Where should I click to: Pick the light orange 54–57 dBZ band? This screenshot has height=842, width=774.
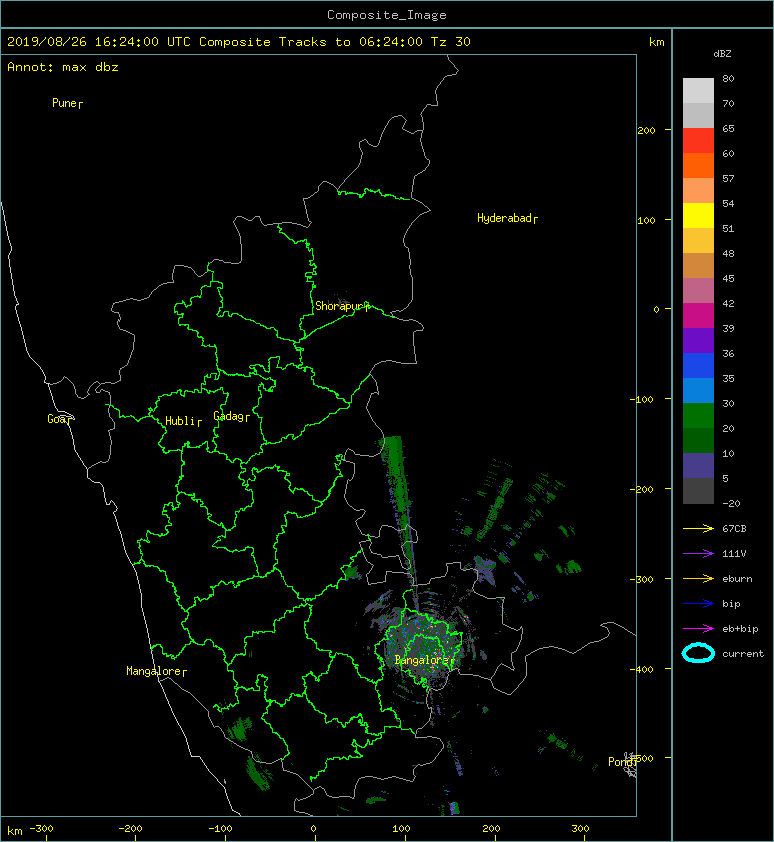click(698, 191)
